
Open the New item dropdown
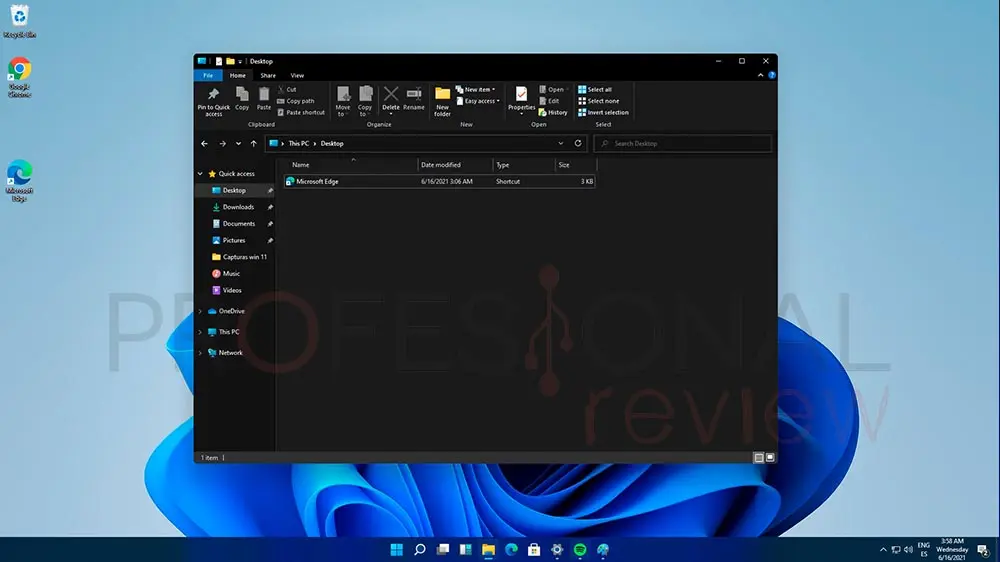pos(476,89)
